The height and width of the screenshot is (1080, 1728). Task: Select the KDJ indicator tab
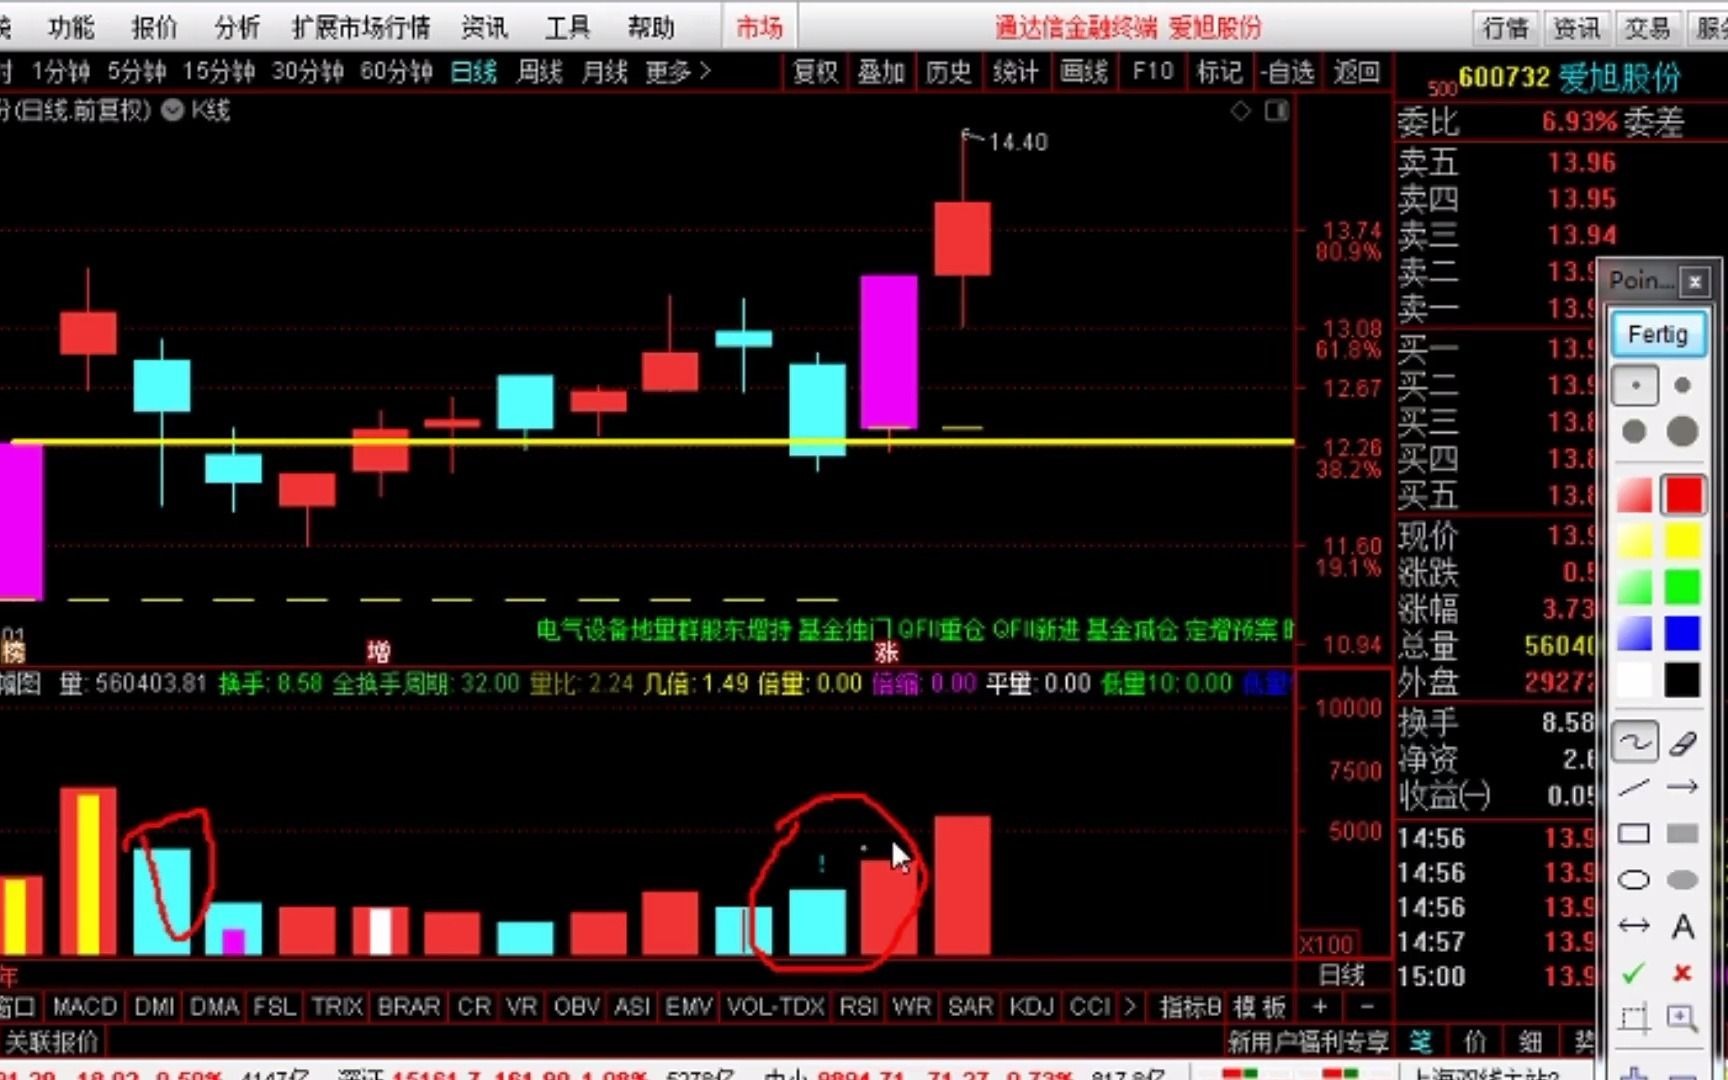pyautogui.click(x=1032, y=1006)
